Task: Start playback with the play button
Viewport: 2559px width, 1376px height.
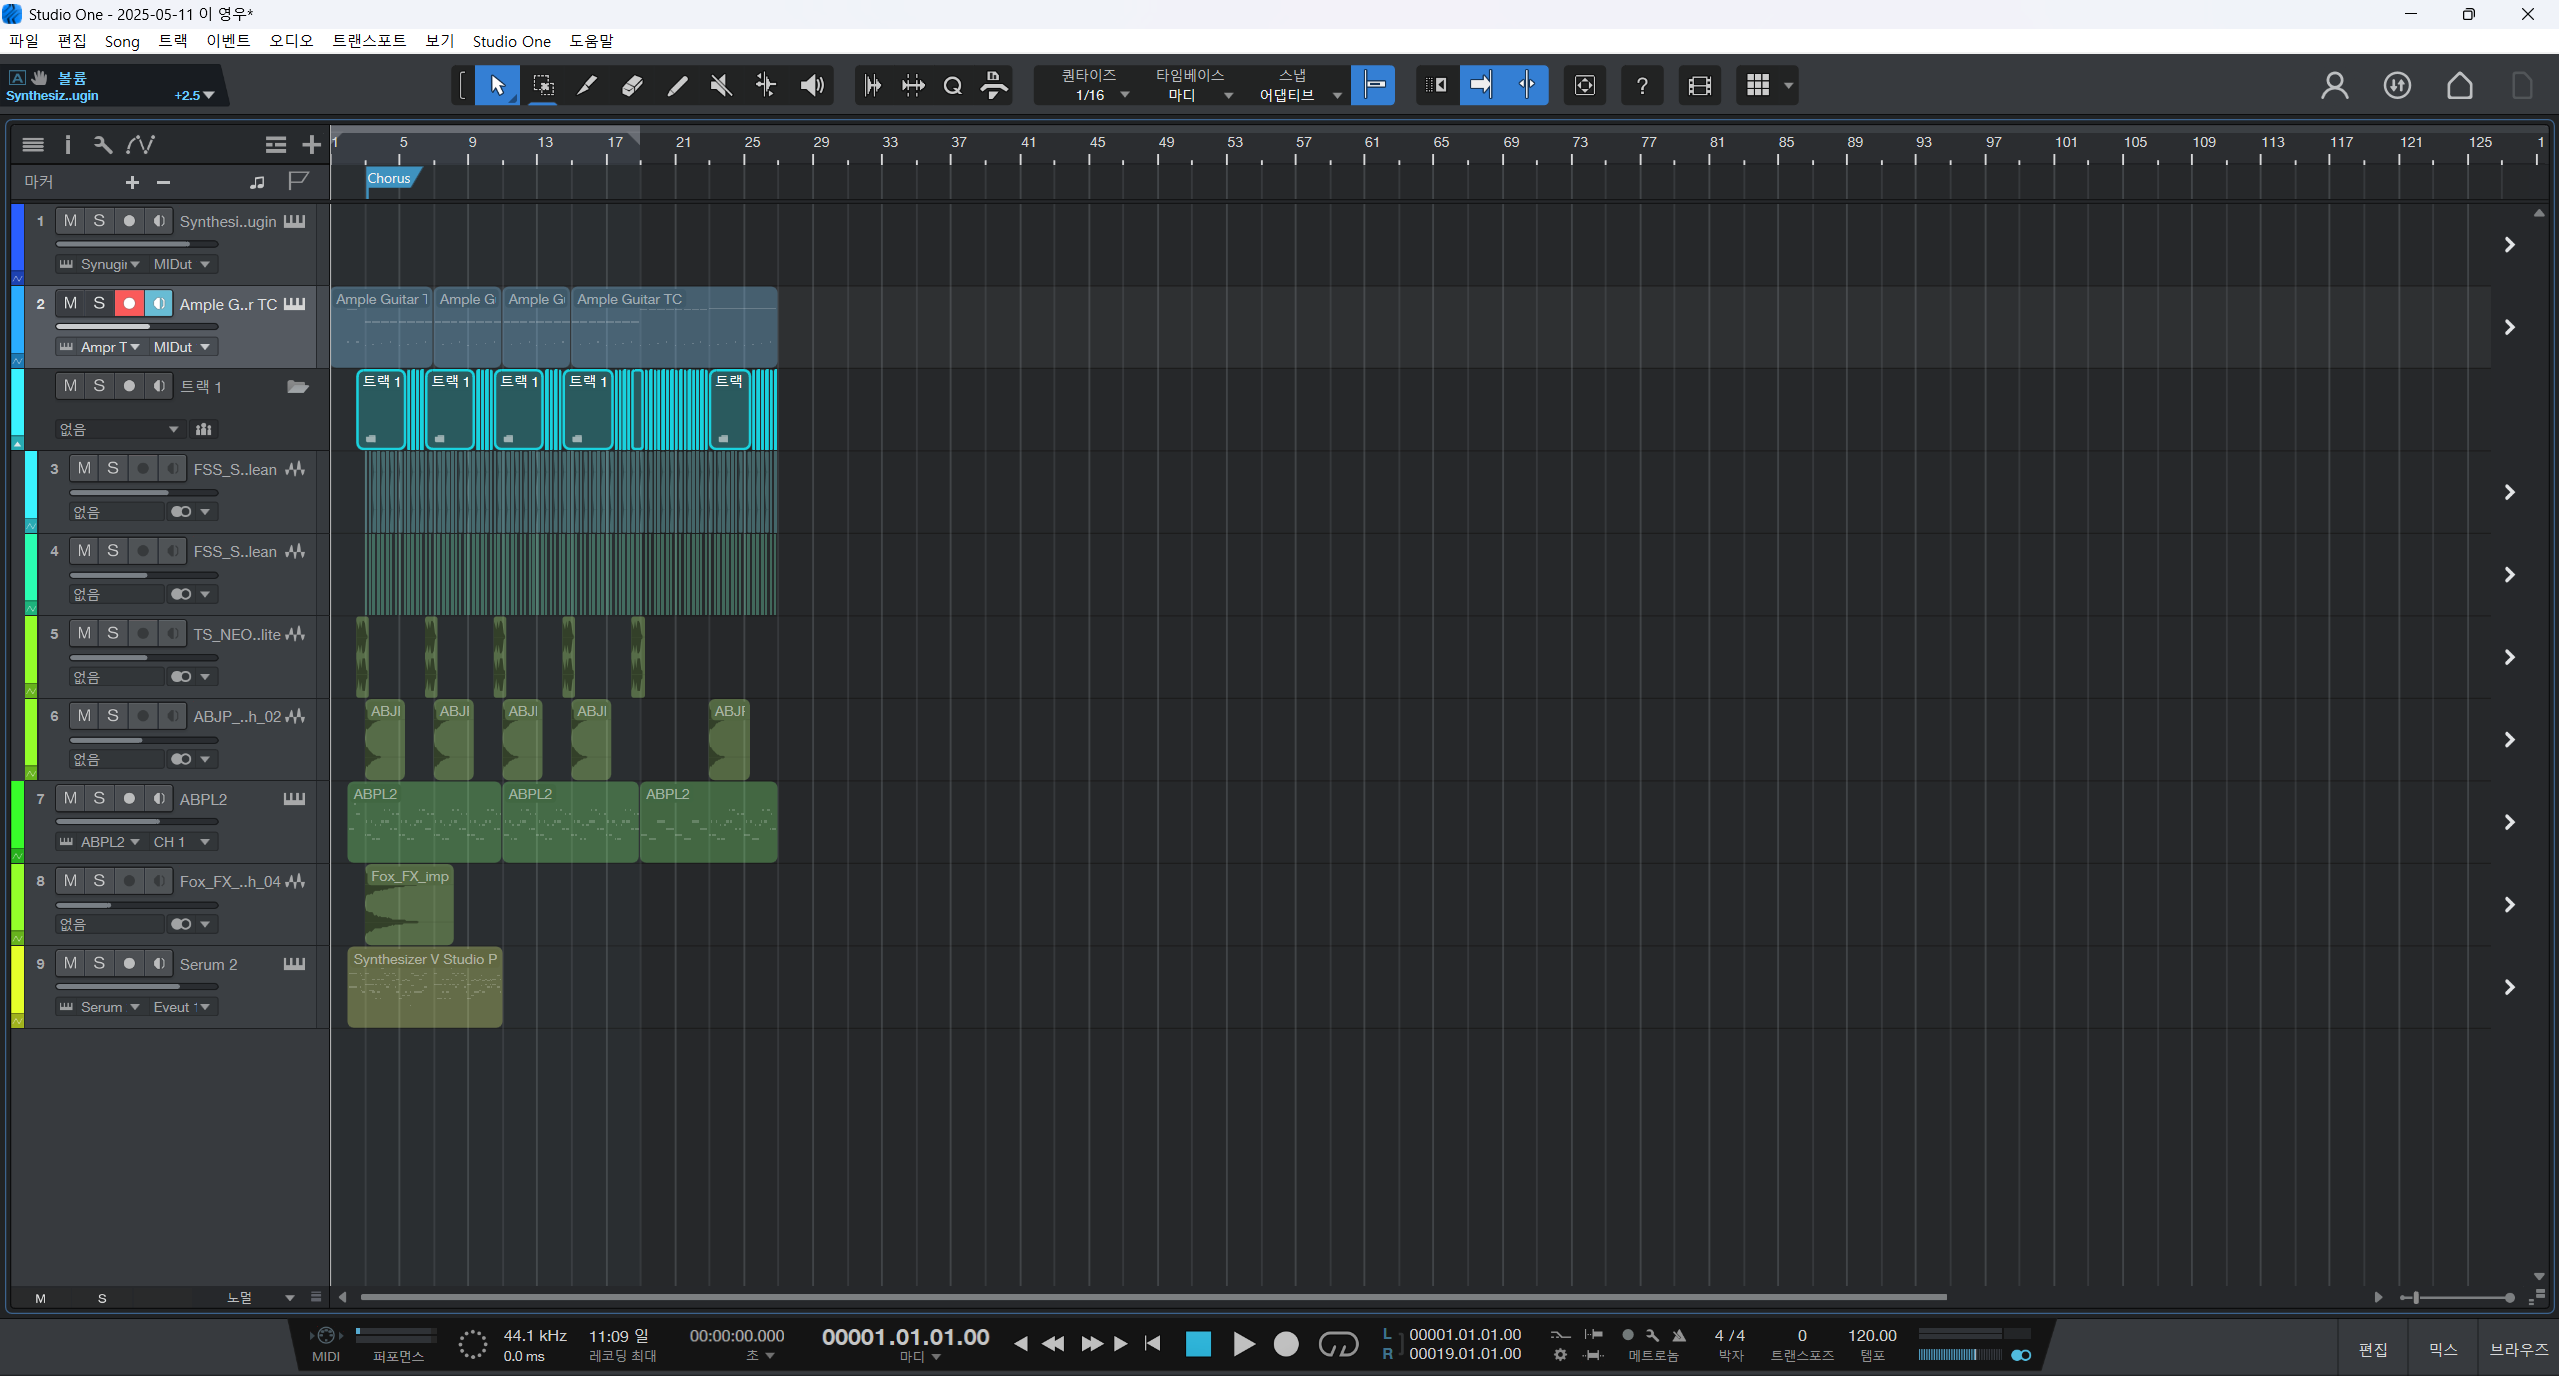Action: [1243, 1344]
